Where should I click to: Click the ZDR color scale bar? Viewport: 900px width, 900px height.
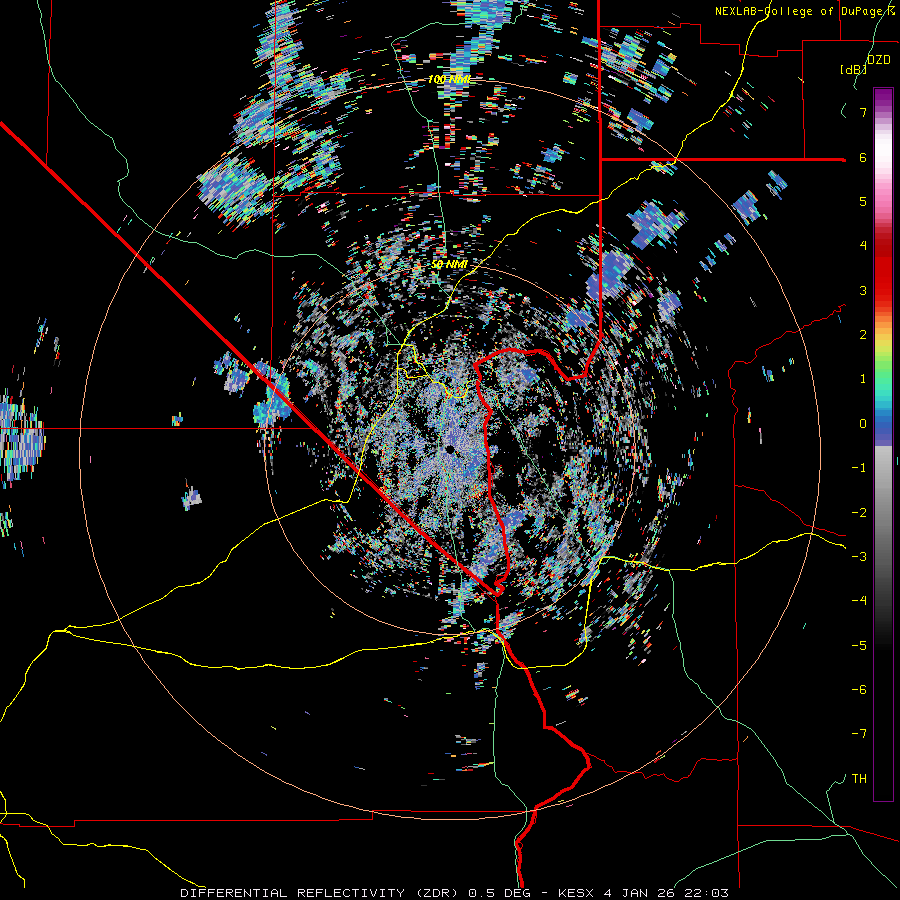point(883,444)
